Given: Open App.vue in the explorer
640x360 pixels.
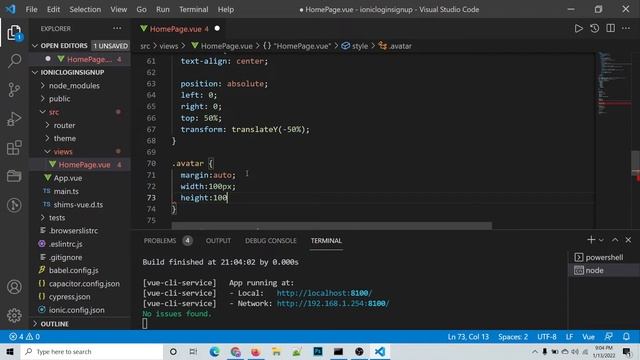Looking at the screenshot, I should [80, 178].
